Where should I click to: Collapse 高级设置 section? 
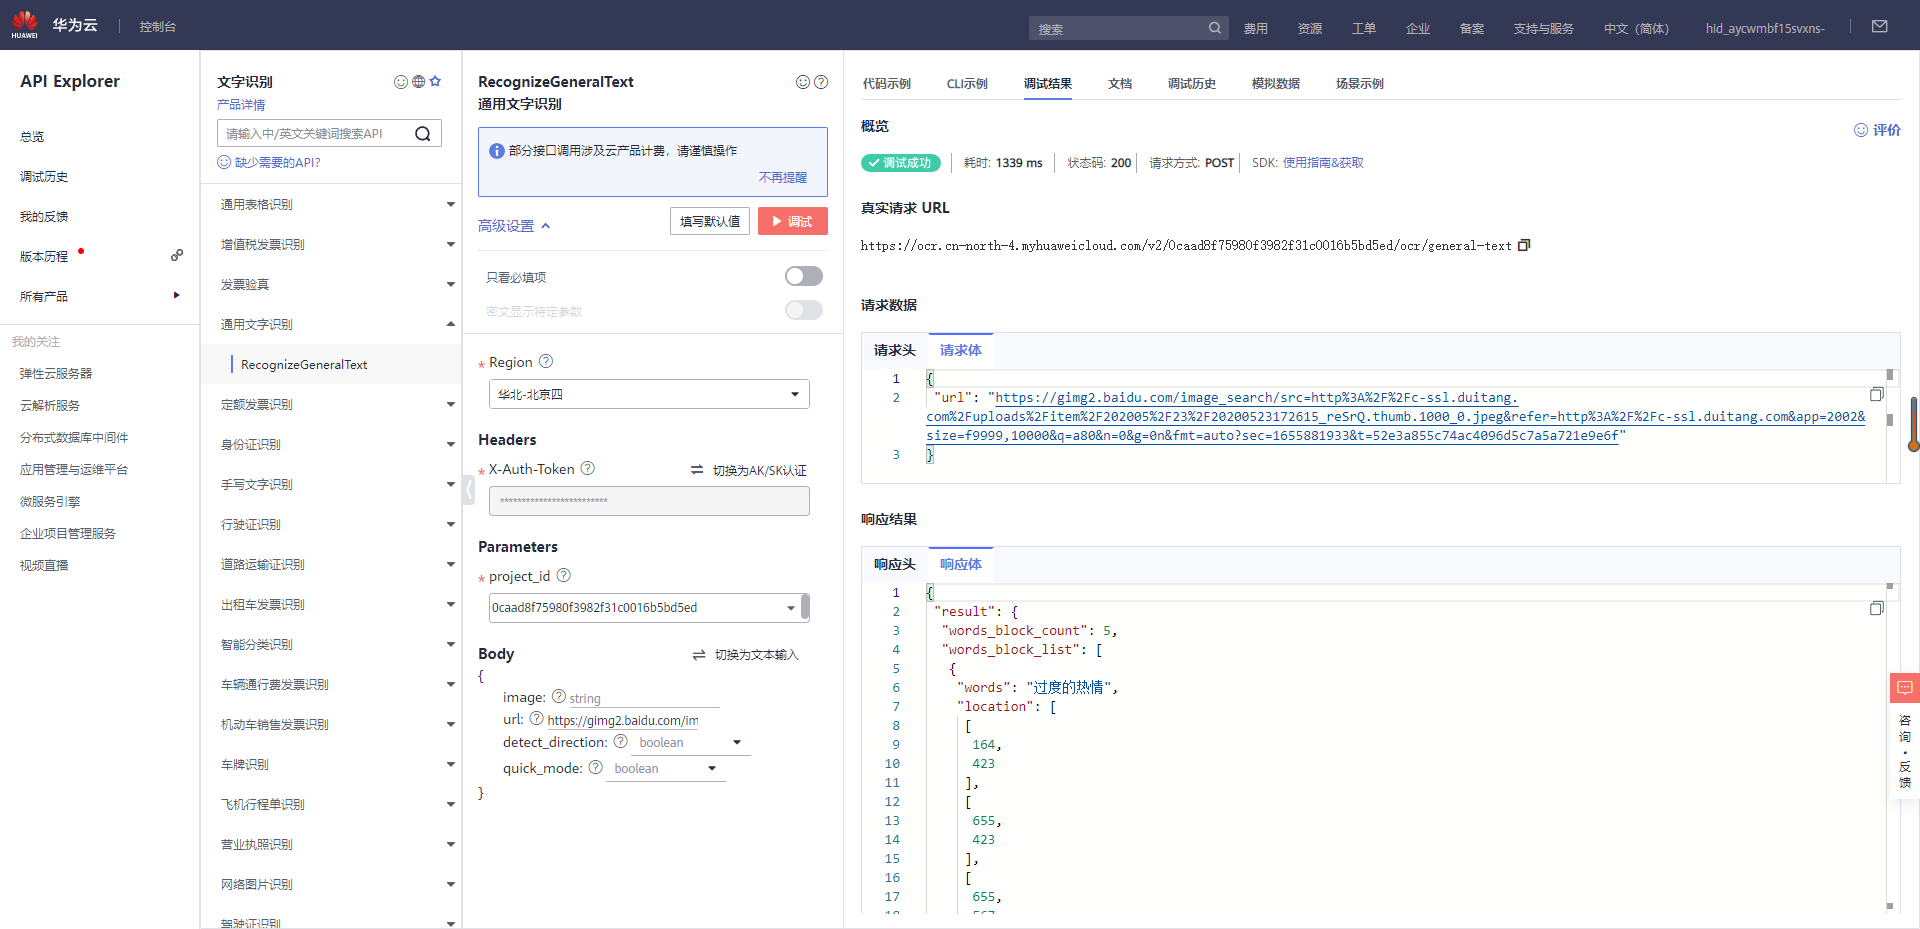[x=514, y=226]
